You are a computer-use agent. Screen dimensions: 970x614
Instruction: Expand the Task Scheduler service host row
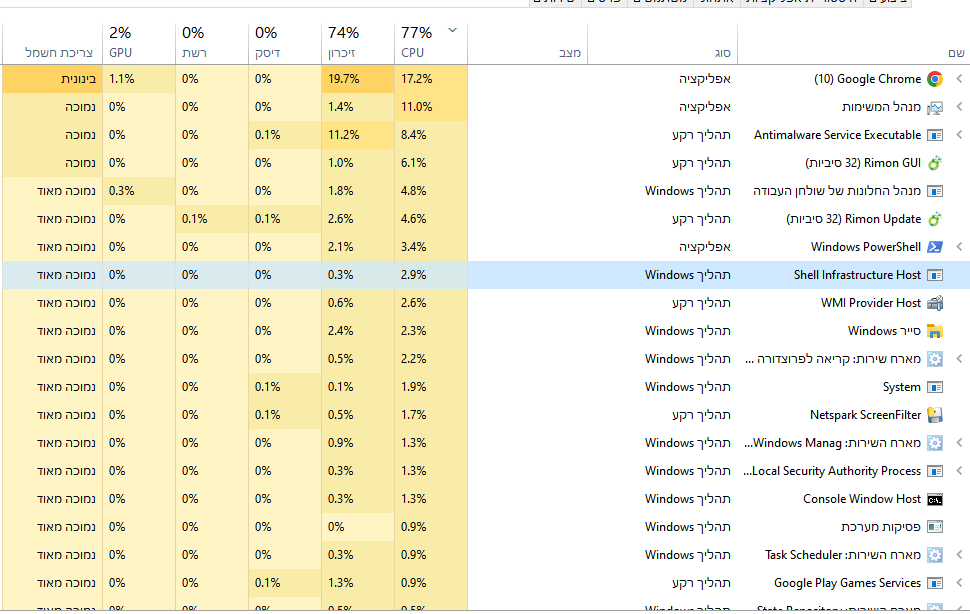(x=959, y=555)
